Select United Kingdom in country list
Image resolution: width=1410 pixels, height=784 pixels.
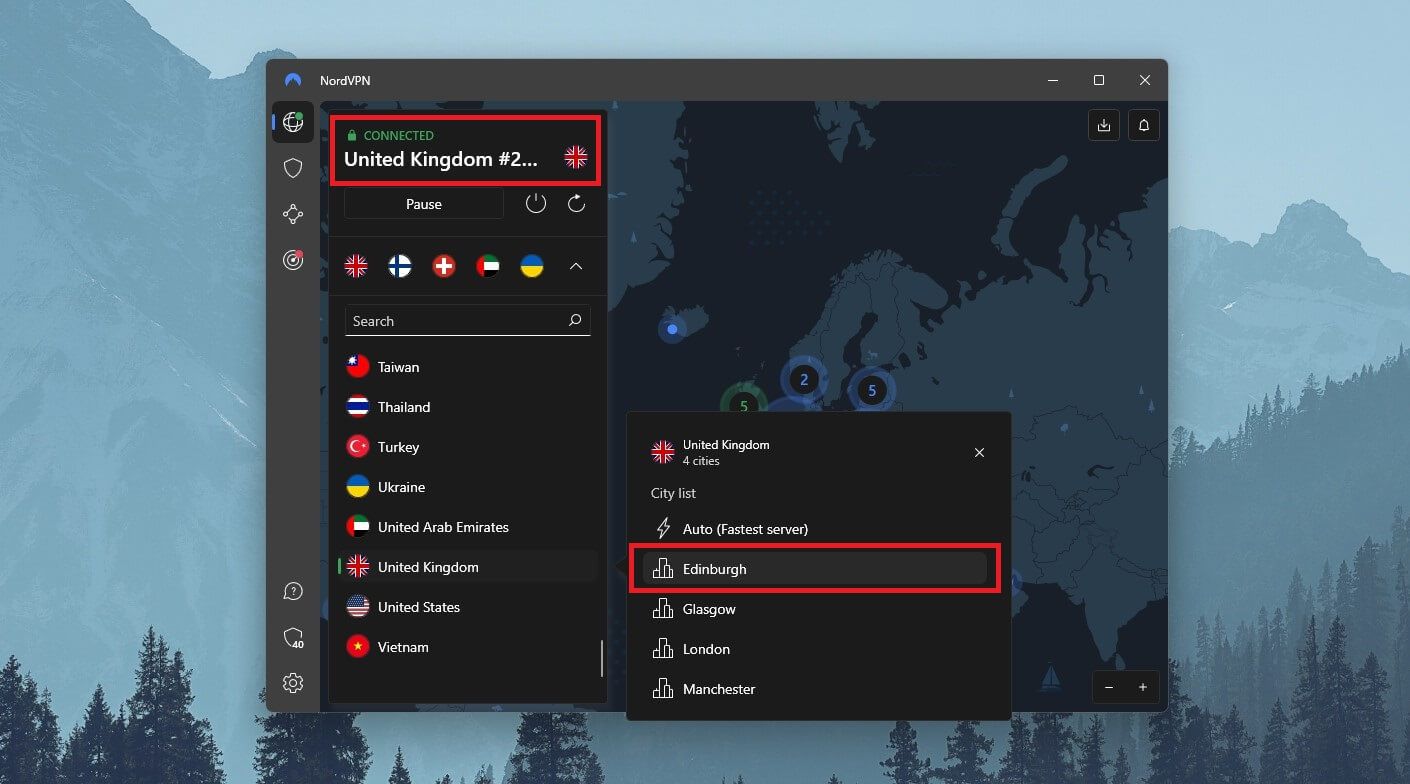point(468,567)
